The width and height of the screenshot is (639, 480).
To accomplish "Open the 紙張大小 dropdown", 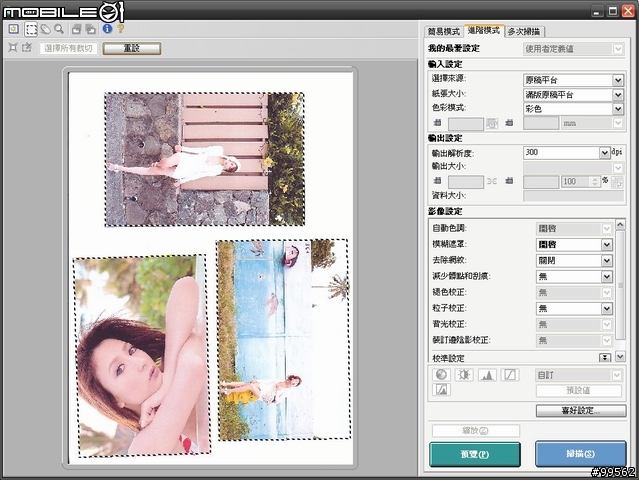I will [573, 95].
